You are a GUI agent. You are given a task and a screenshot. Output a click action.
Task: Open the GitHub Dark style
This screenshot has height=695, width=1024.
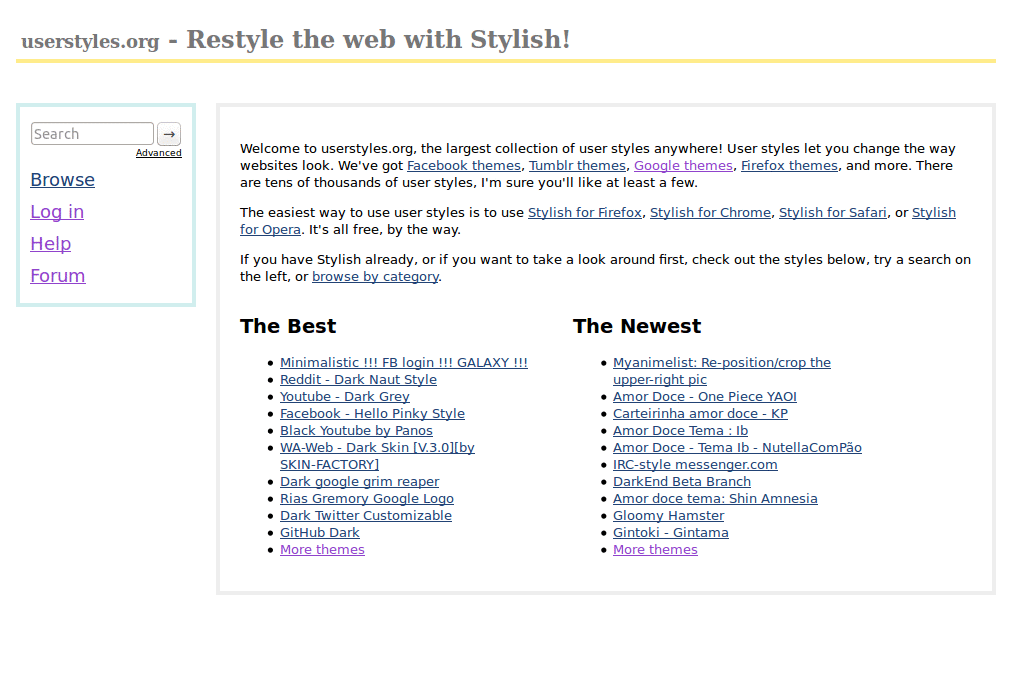click(319, 532)
